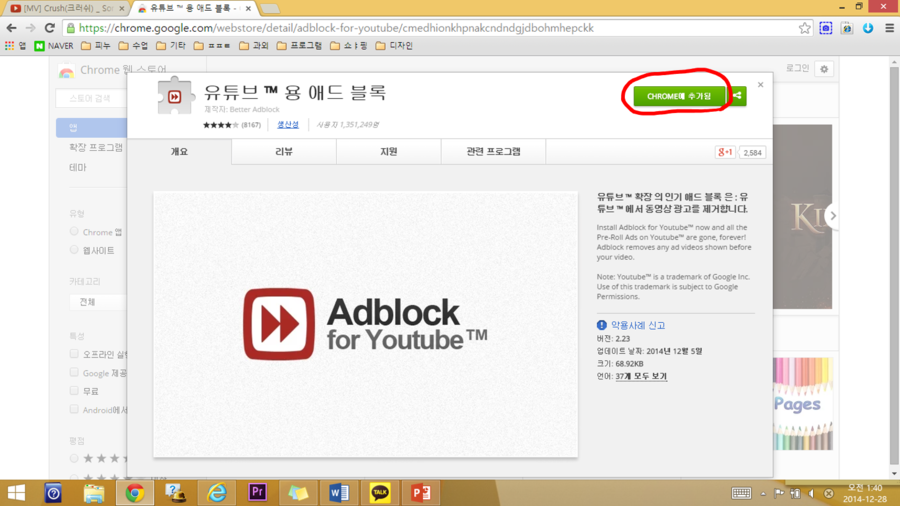Switch to the 리뷰 tab

coord(284,151)
